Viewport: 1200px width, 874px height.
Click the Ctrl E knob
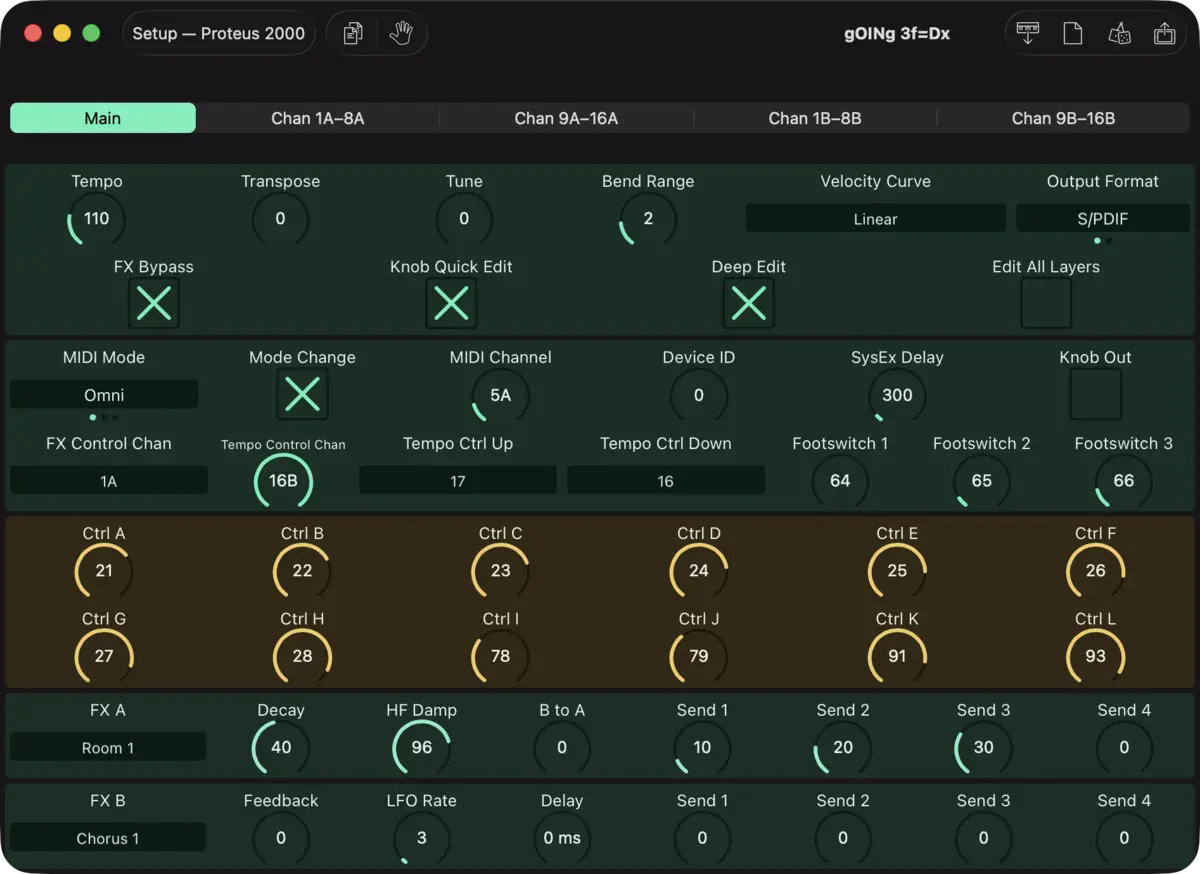point(897,571)
